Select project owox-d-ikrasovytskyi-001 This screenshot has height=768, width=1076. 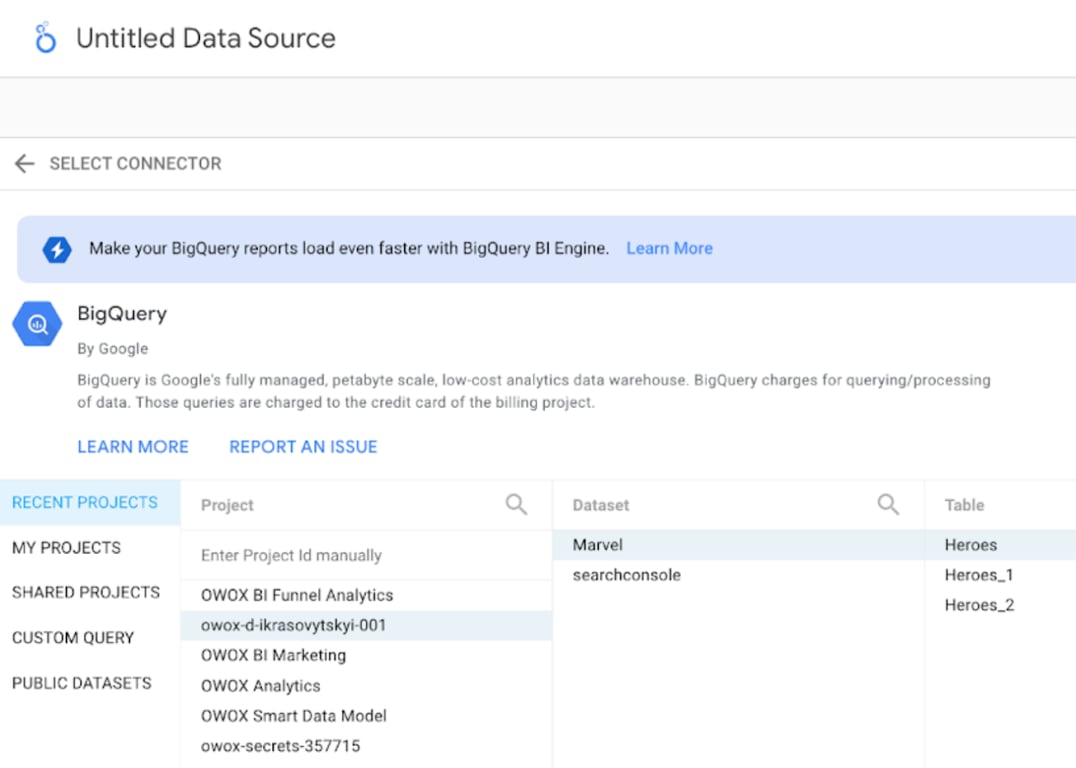tap(366, 625)
